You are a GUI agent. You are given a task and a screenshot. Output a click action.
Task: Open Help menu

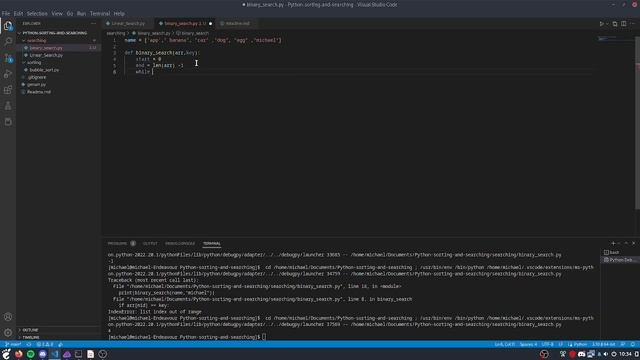pos(119,13)
